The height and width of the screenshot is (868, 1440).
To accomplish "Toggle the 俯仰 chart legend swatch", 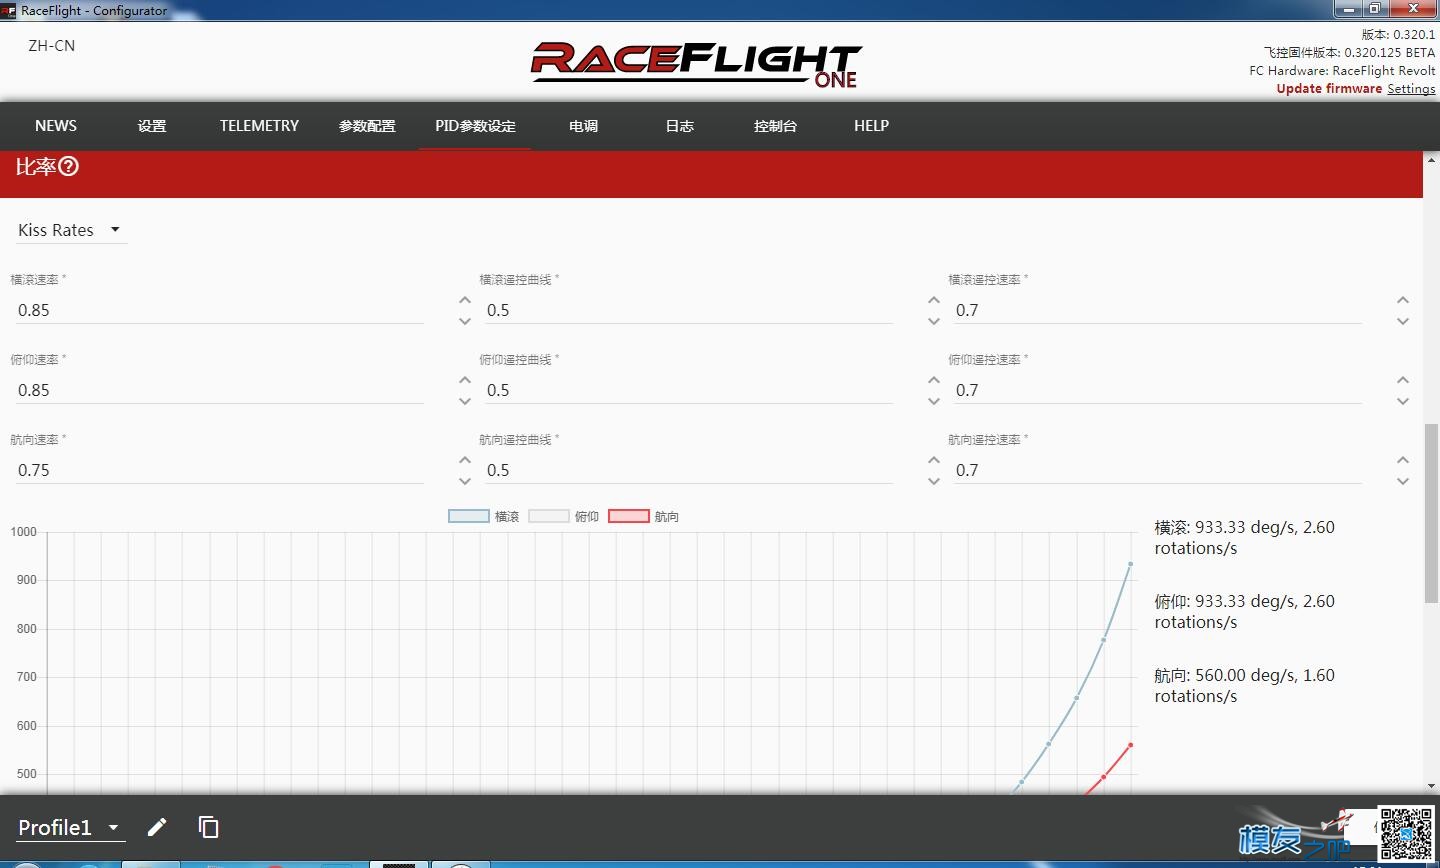I will [x=548, y=516].
